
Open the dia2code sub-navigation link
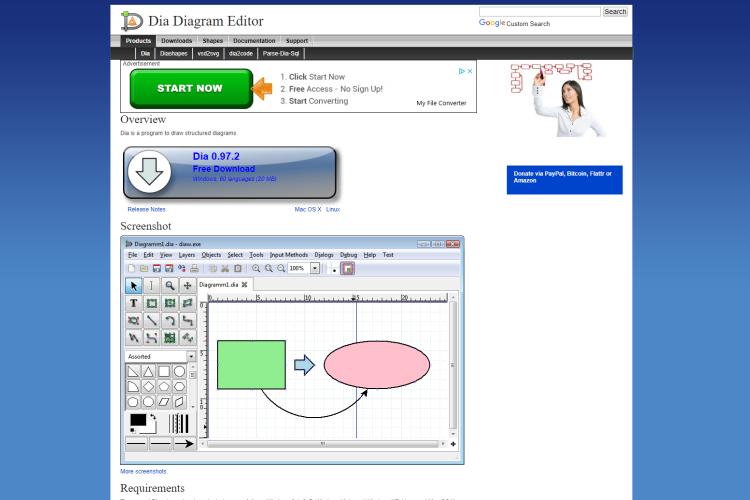tap(241, 54)
